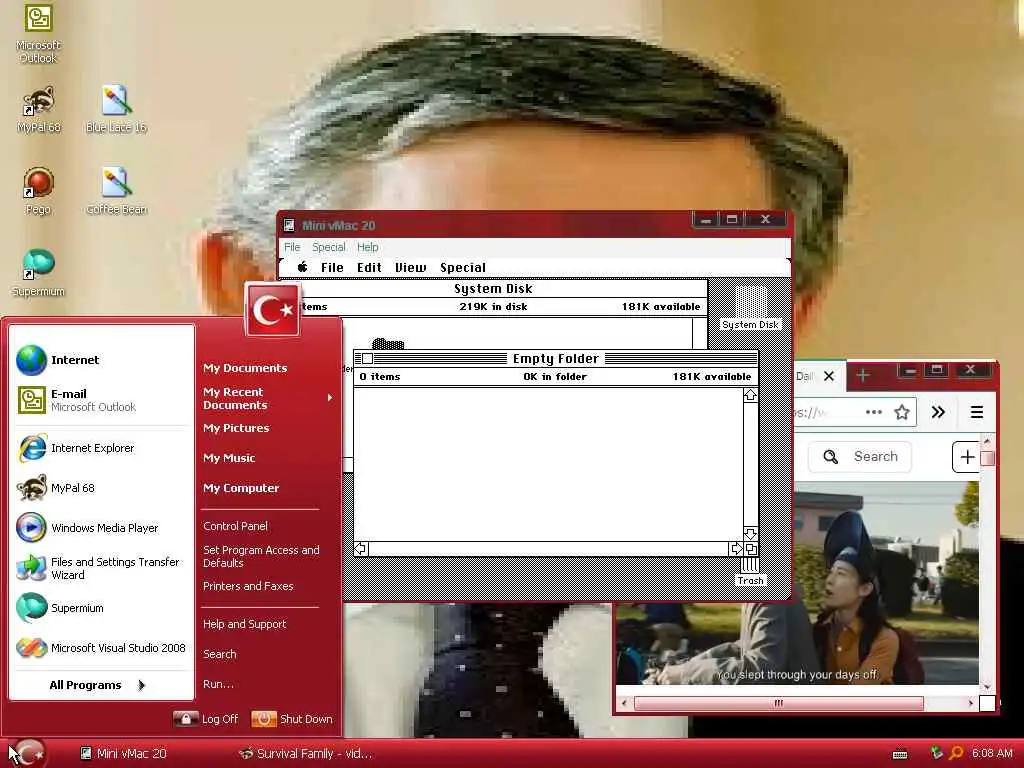Open the Supermium desktop shortcut
This screenshot has width=1024, height=768.
pos(38,273)
